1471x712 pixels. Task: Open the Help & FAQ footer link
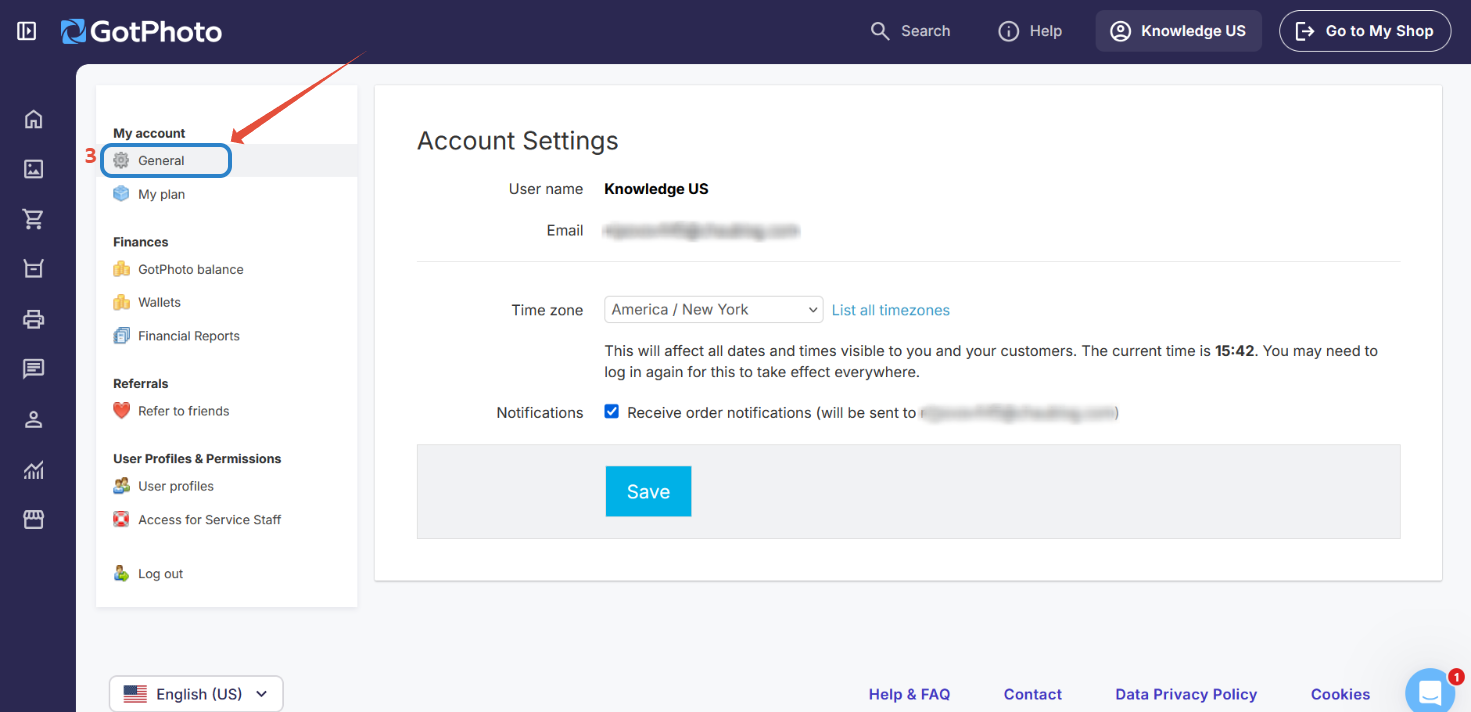909,694
